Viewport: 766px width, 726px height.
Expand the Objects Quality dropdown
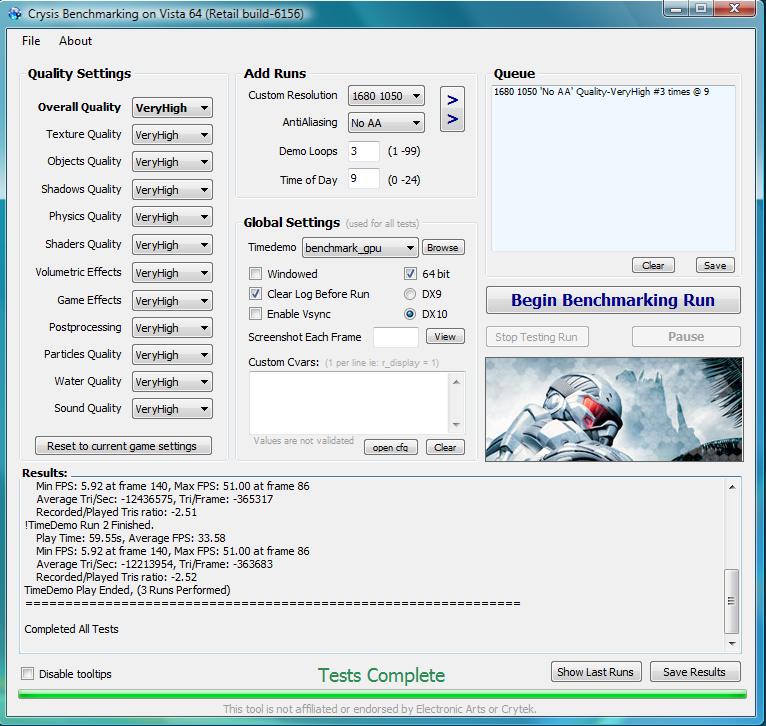172,162
